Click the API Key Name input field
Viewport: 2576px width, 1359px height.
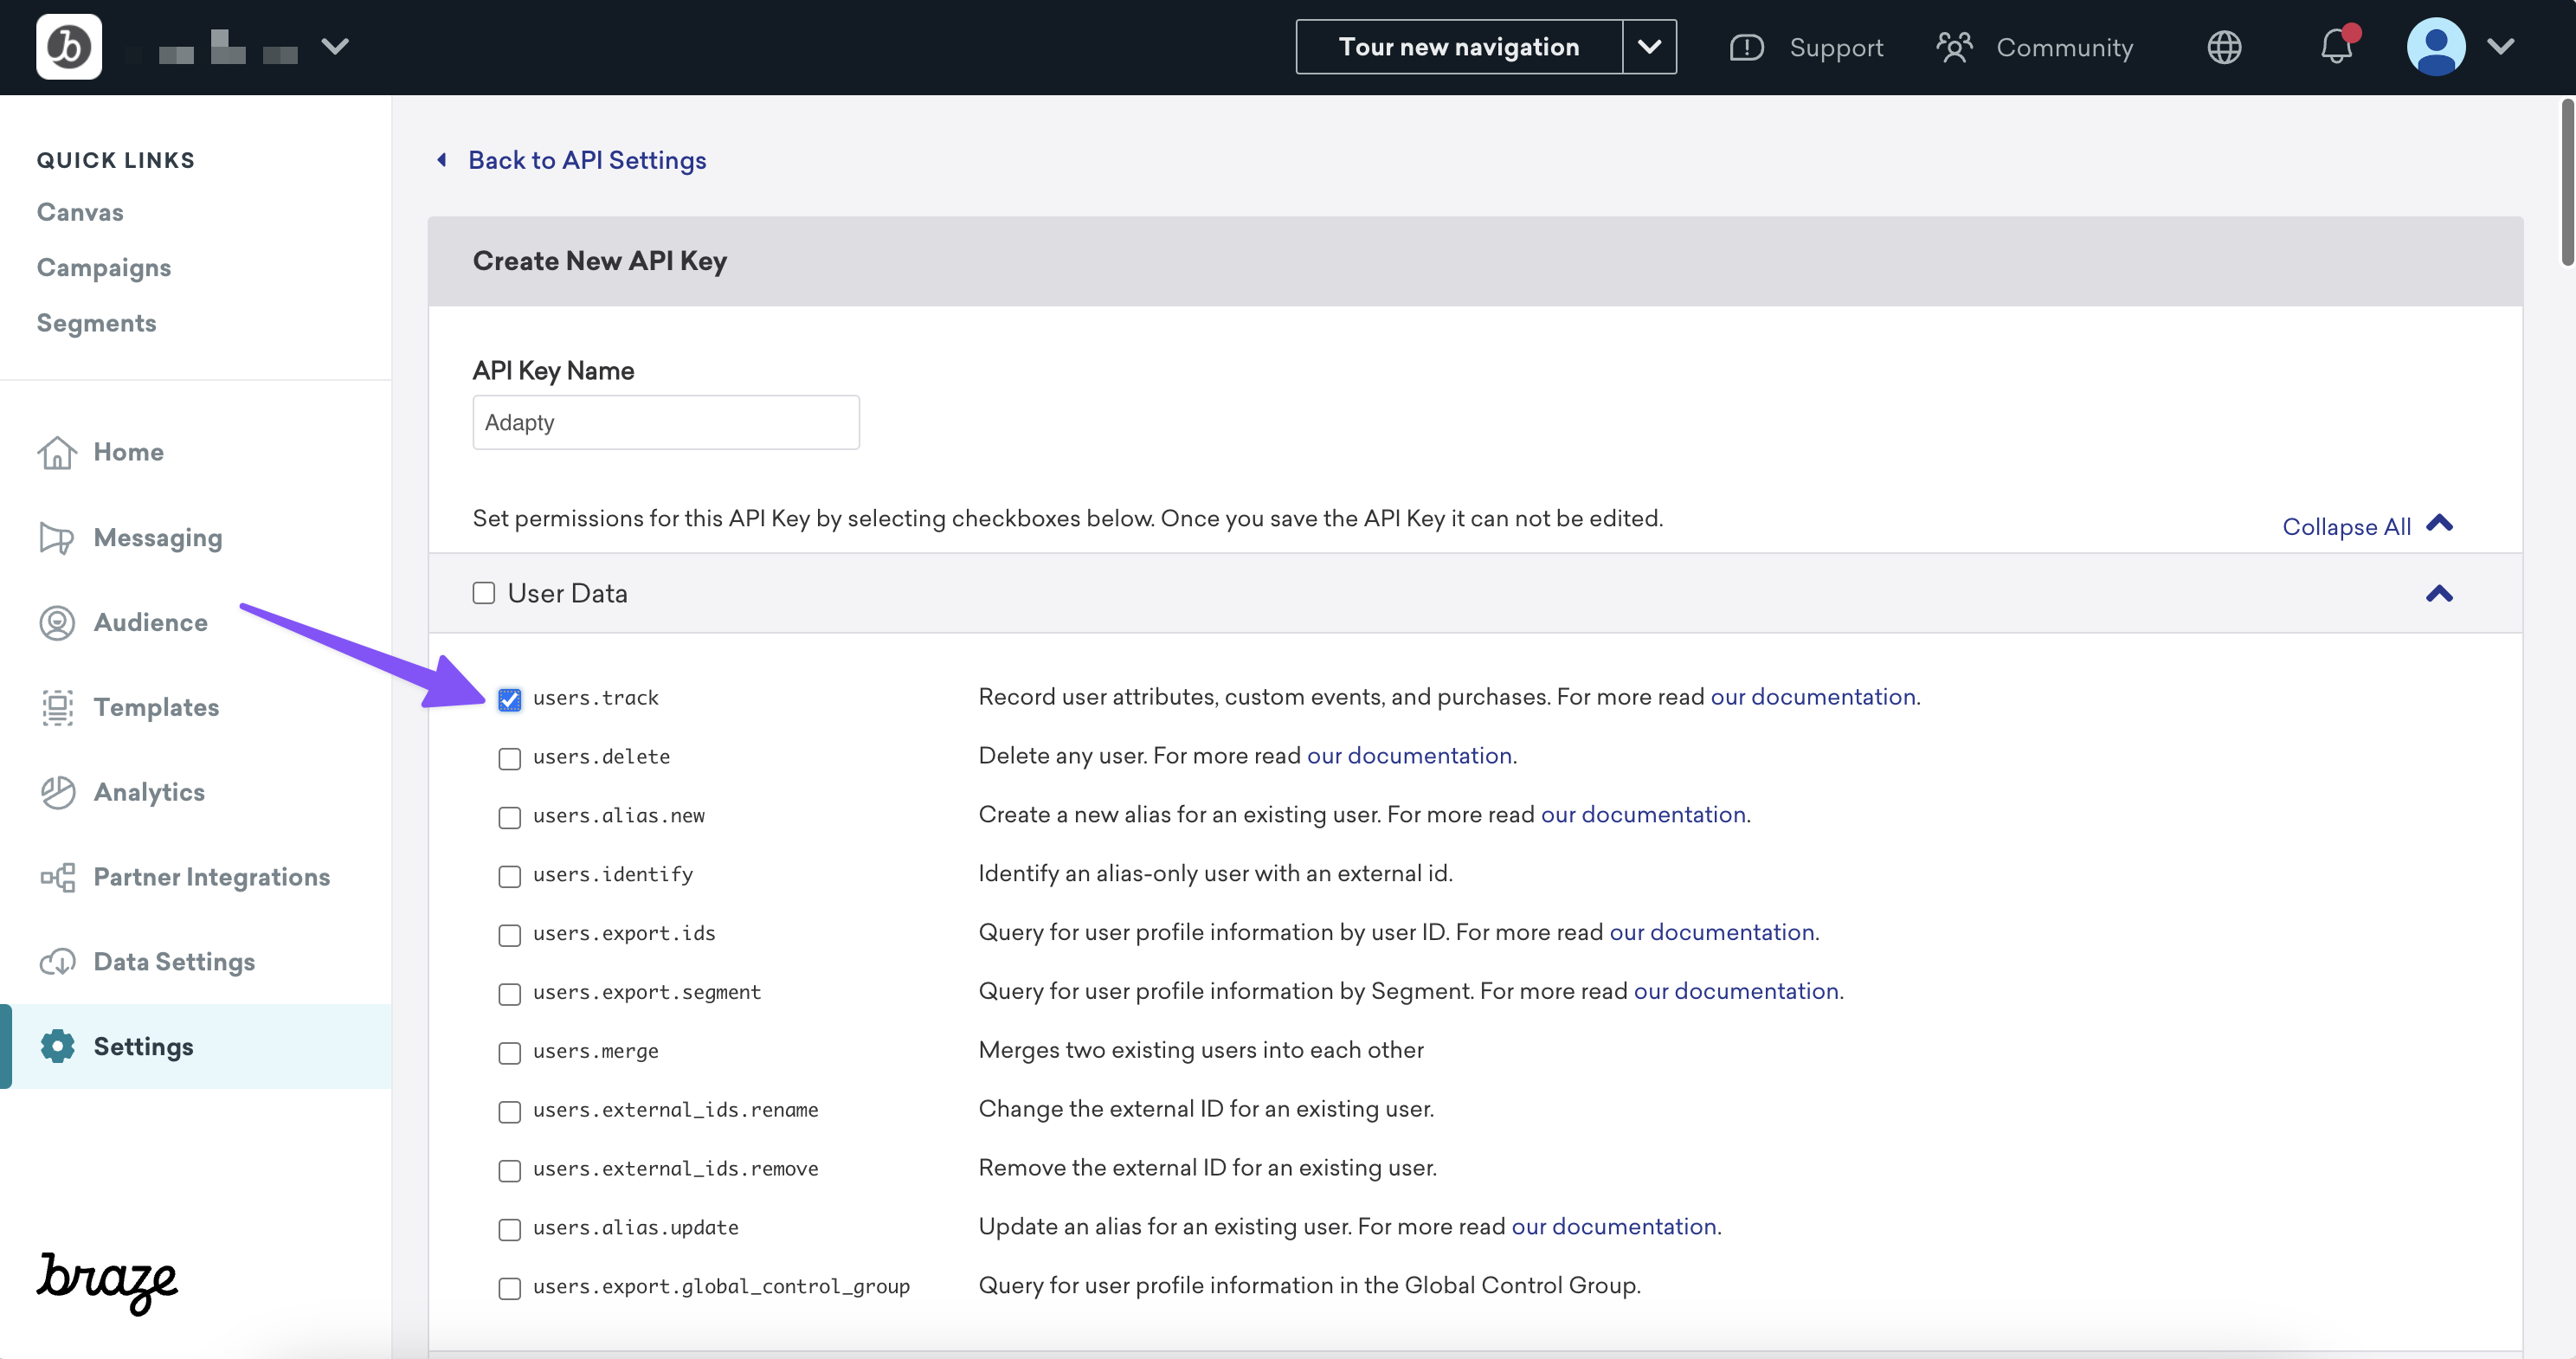point(665,422)
